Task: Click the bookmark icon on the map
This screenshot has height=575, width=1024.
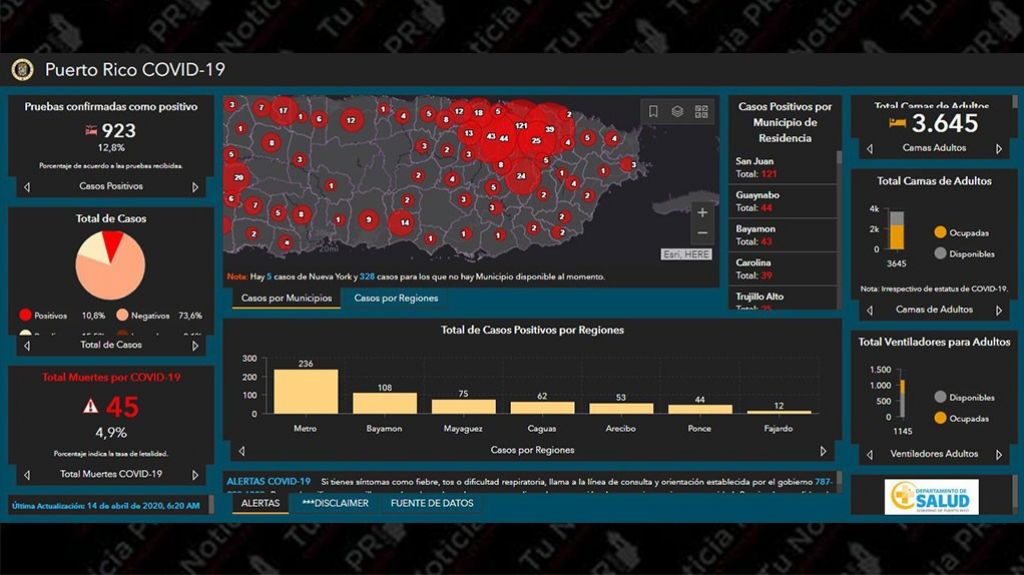Action: [x=653, y=112]
